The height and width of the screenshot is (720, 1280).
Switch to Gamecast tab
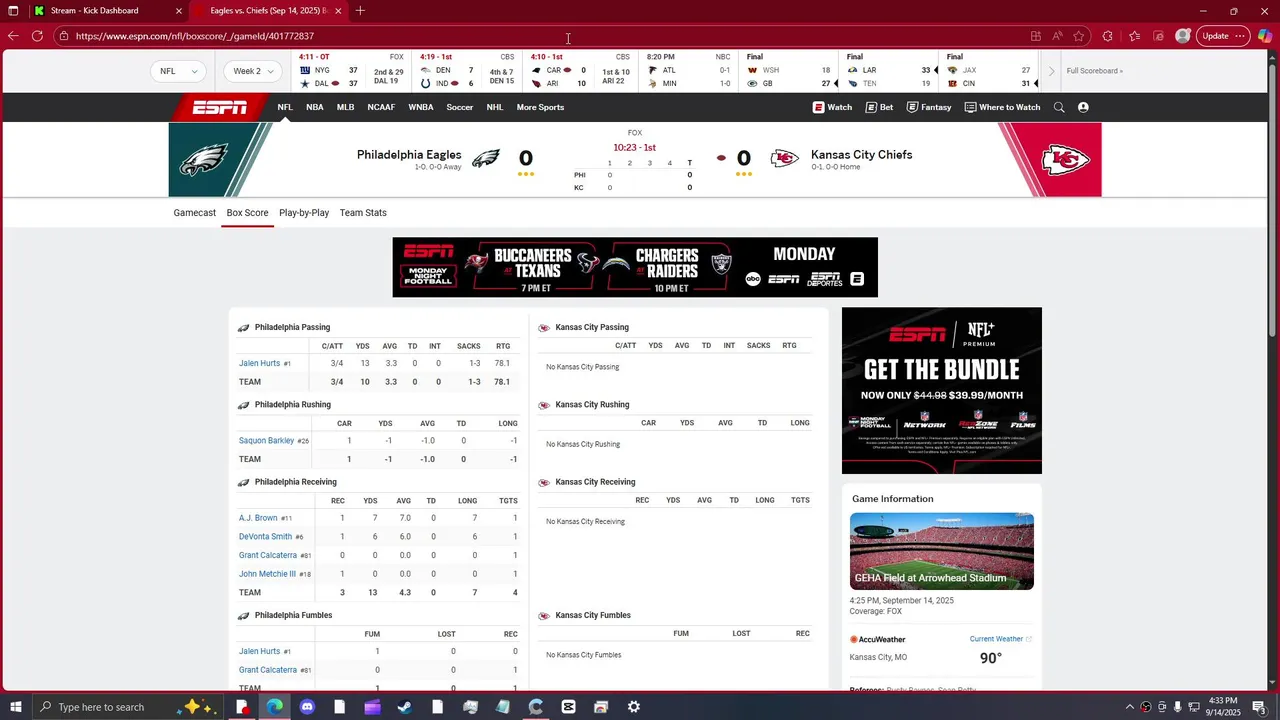[x=194, y=213]
